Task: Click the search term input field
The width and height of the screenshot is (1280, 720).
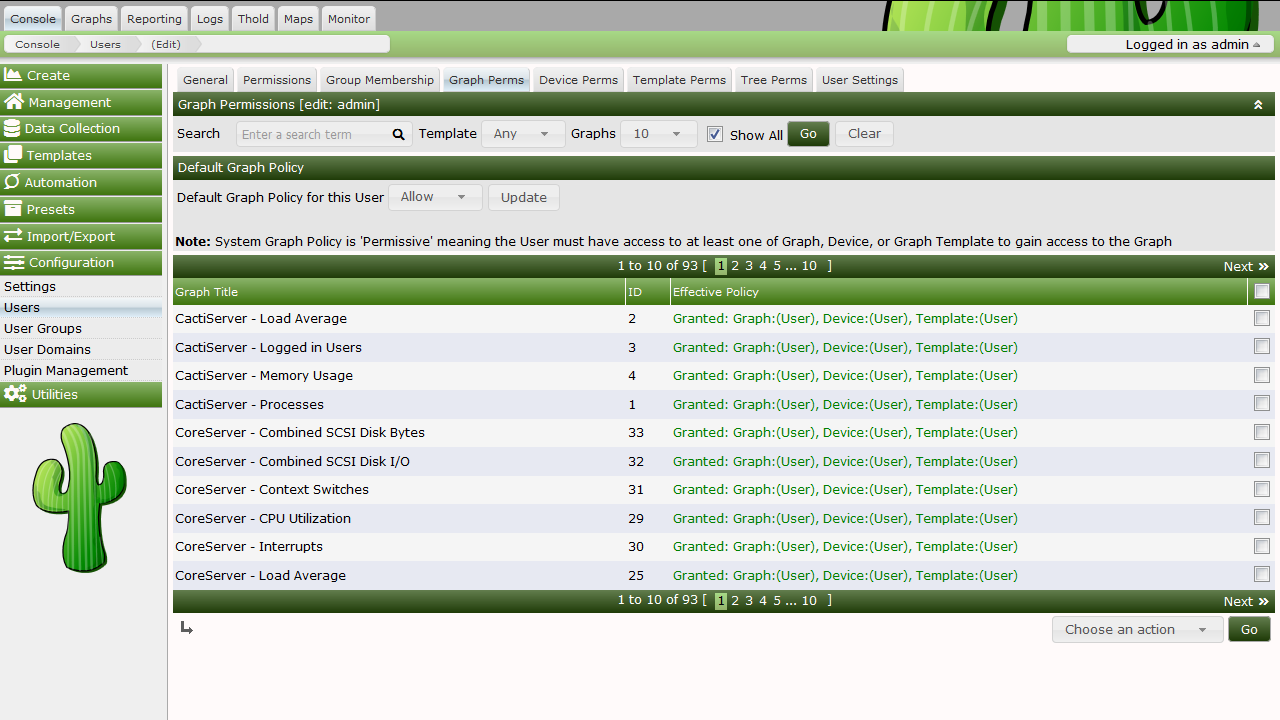Action: 313,134
